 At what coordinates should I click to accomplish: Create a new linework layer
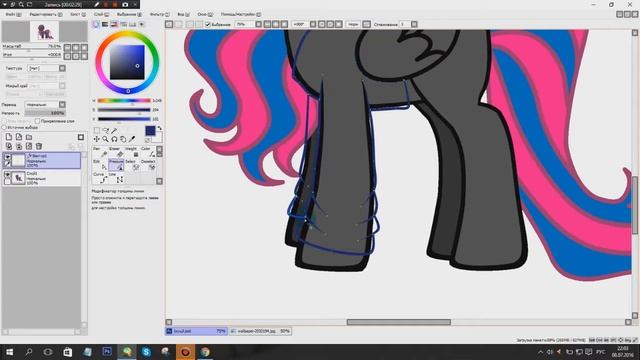pyautogui.click(x=19, y=137)
